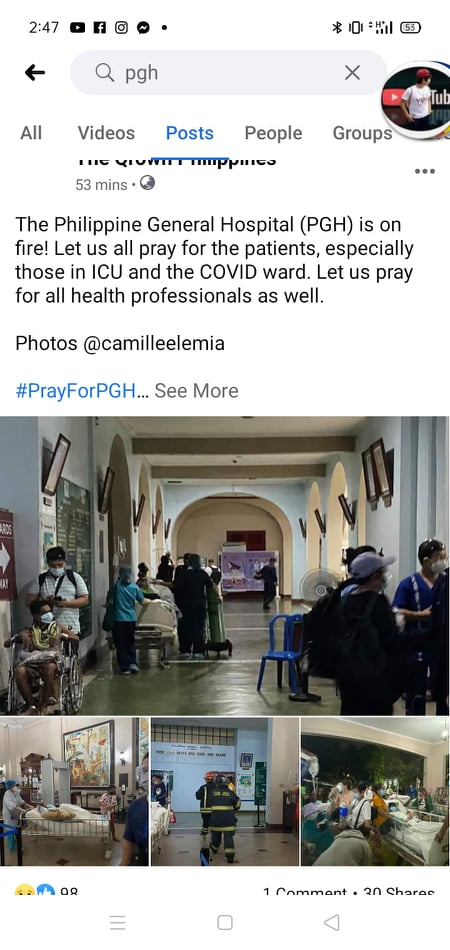
Task: Expand post text with See More
Action: pos(196,391)
